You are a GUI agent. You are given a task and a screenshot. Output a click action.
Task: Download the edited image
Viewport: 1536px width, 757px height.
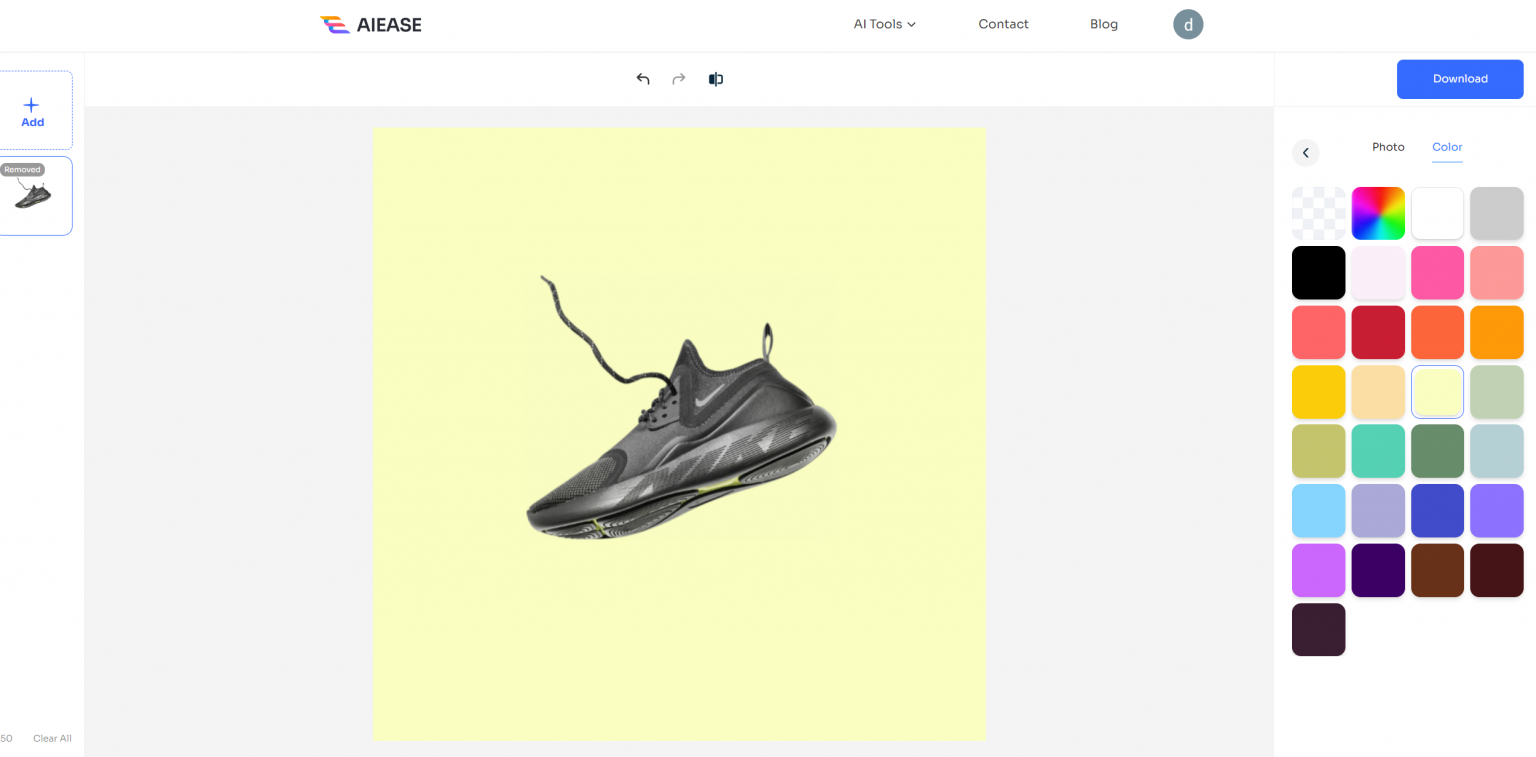1460,78
